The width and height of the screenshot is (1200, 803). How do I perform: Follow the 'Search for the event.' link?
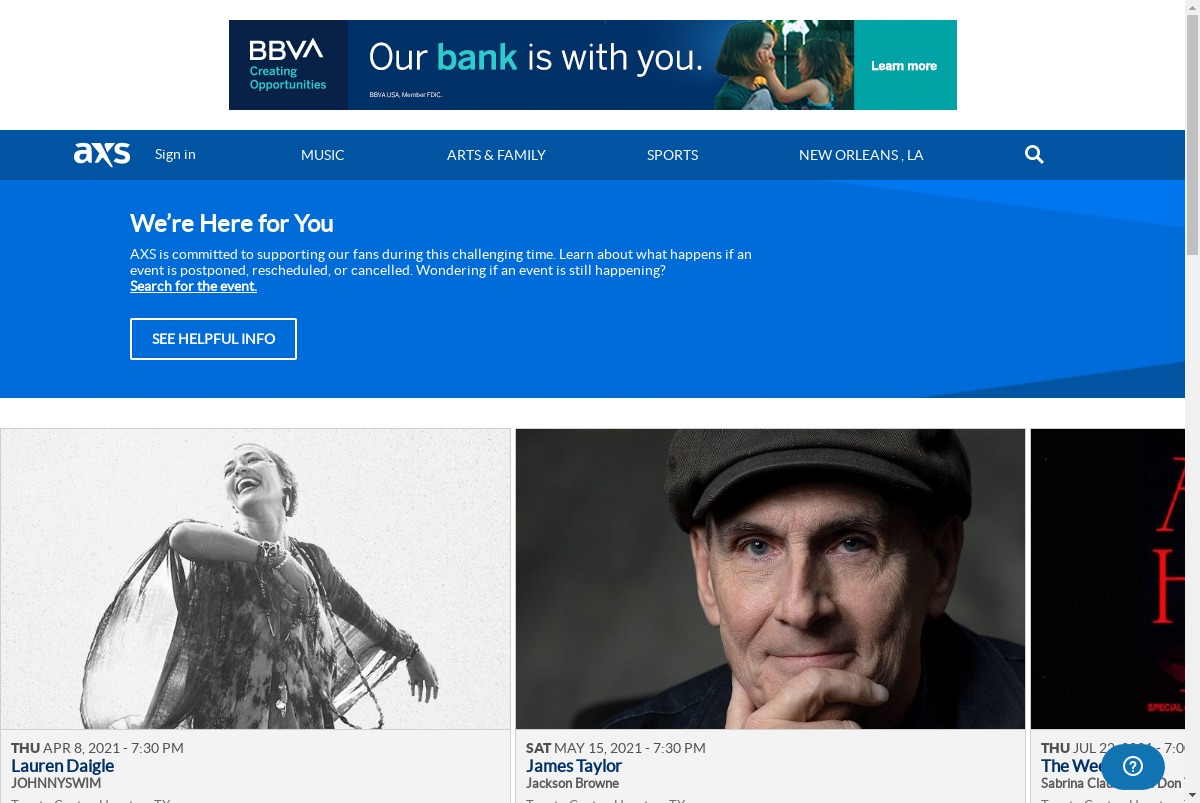[193, 286]
